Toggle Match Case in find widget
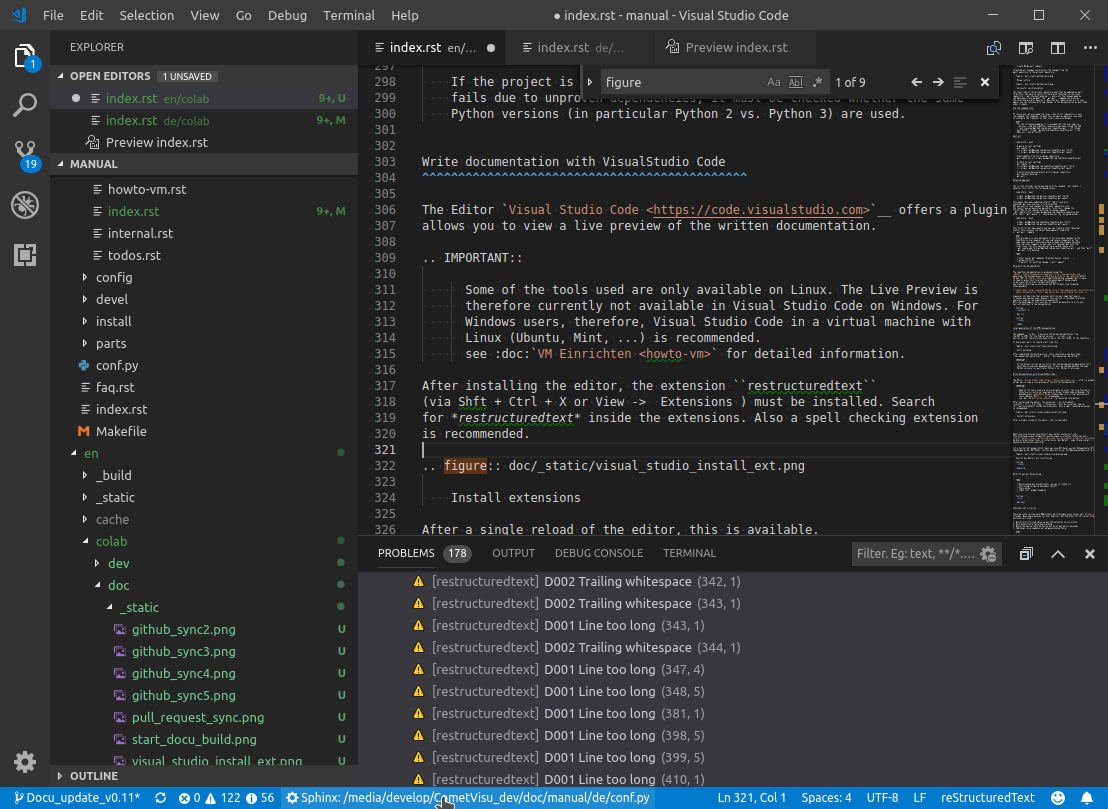 [x=774, y=83]
